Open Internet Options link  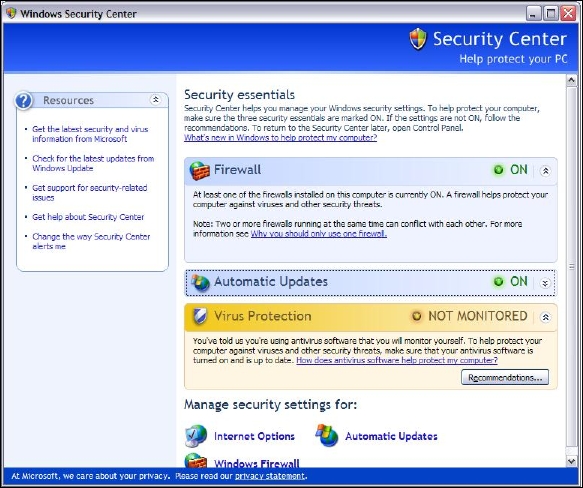click(254, 436)
